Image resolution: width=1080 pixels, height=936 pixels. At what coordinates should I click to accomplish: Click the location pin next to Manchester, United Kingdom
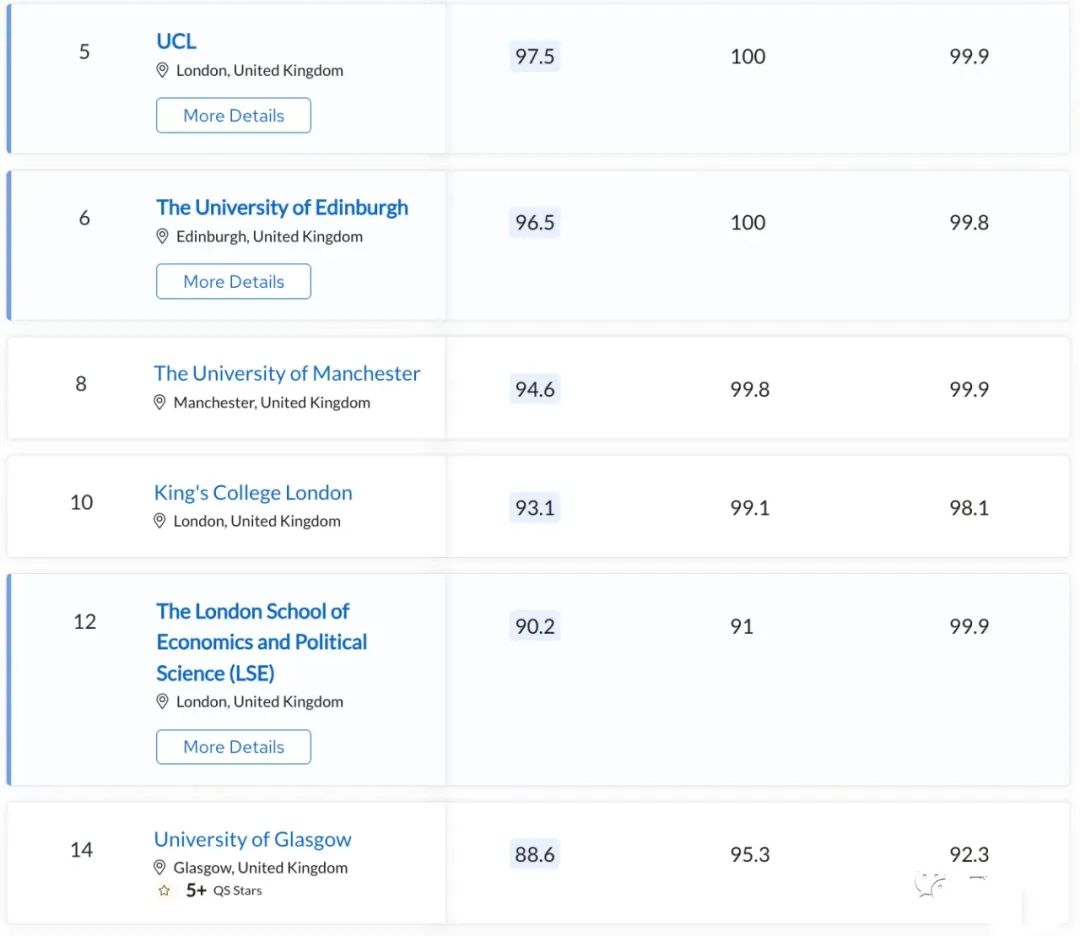pos(159,403)
